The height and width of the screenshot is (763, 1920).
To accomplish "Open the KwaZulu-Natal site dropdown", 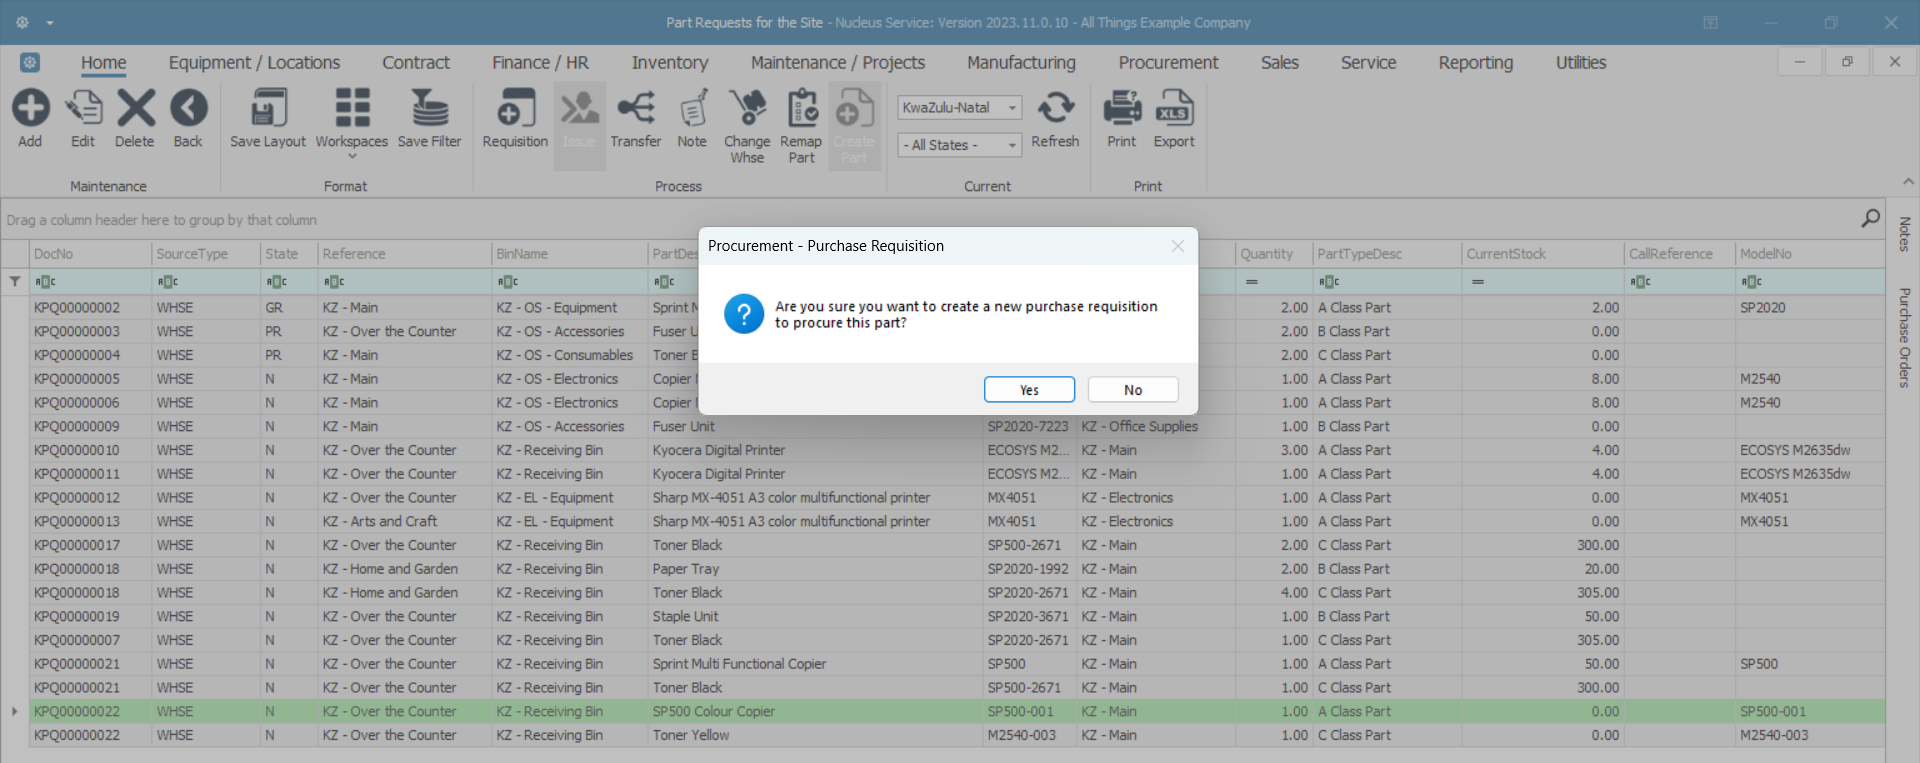I will 1012,108.
